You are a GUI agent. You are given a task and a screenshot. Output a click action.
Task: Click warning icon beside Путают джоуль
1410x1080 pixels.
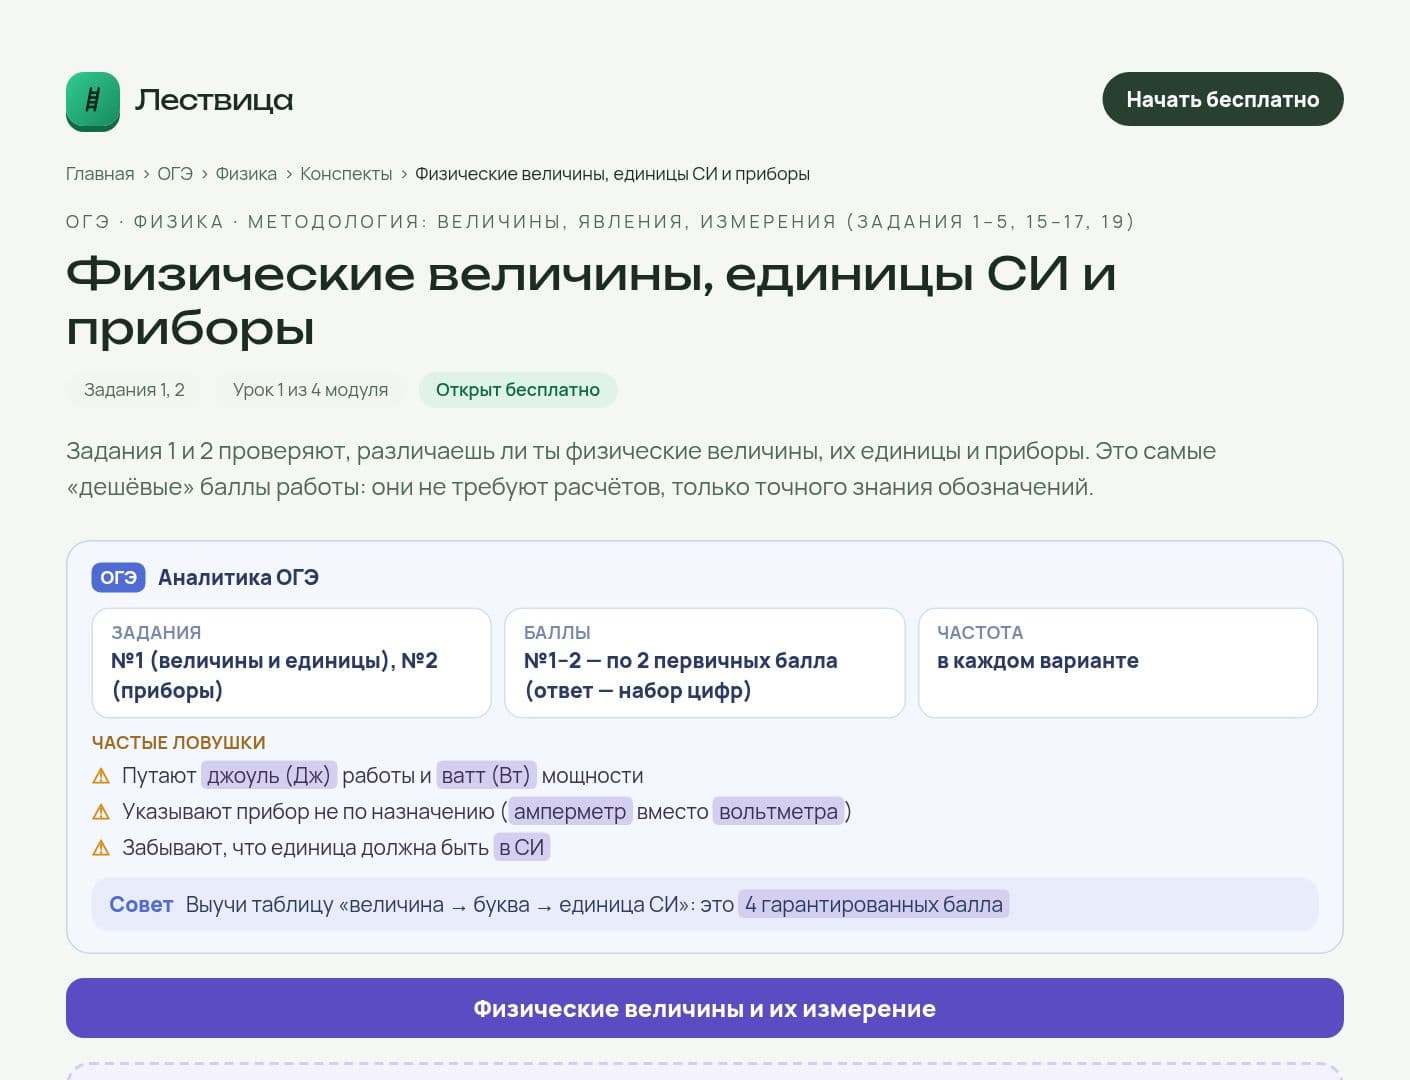[101, 776]
